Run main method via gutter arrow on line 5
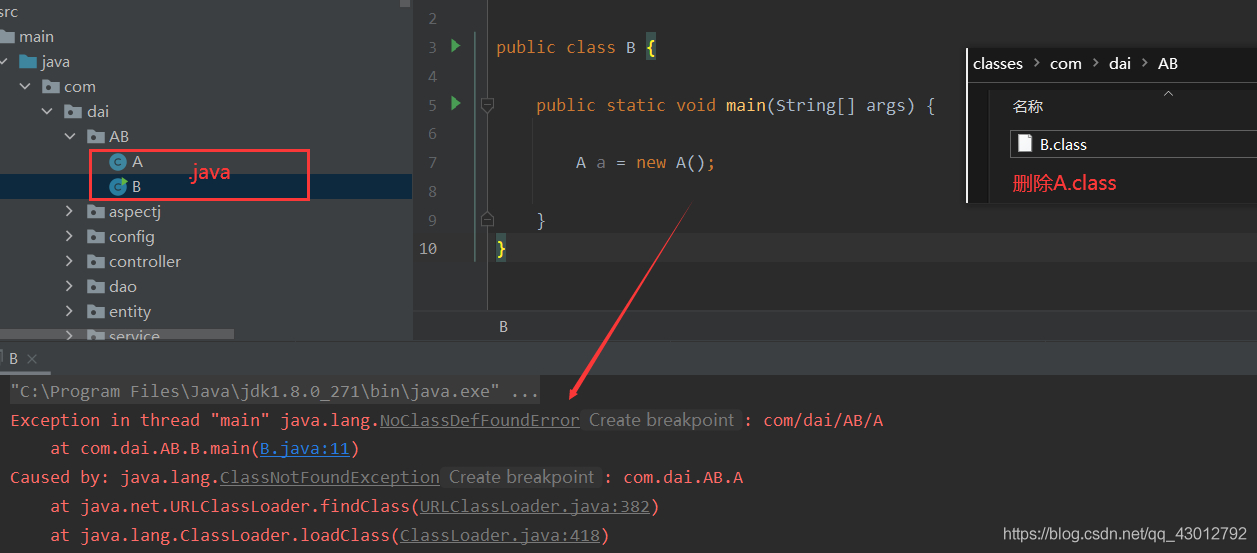 [x=455, y=104]
